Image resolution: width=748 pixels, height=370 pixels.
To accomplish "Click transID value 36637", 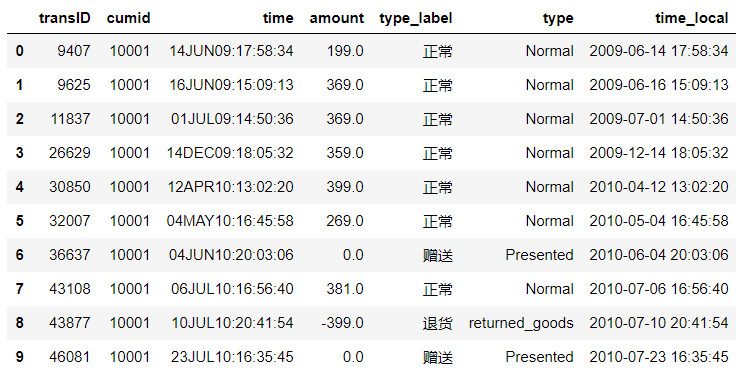I will click(x=69, y=255).
